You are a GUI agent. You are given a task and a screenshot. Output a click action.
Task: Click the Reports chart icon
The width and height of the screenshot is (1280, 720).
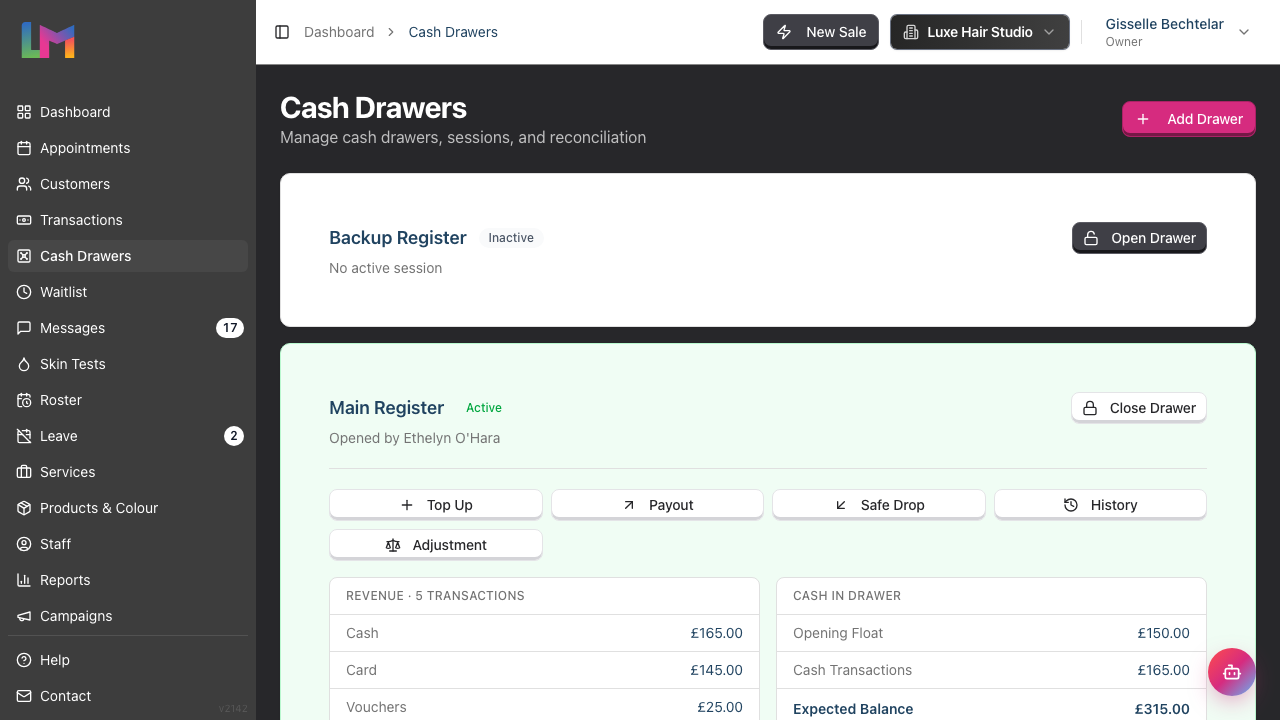[x=24, y=580]
